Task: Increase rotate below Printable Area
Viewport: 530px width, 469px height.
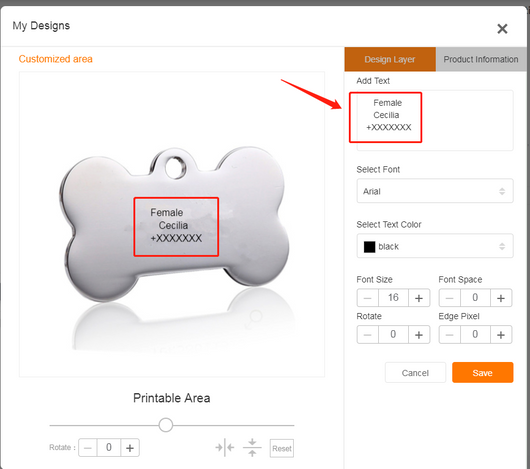Action: [130, 448]
